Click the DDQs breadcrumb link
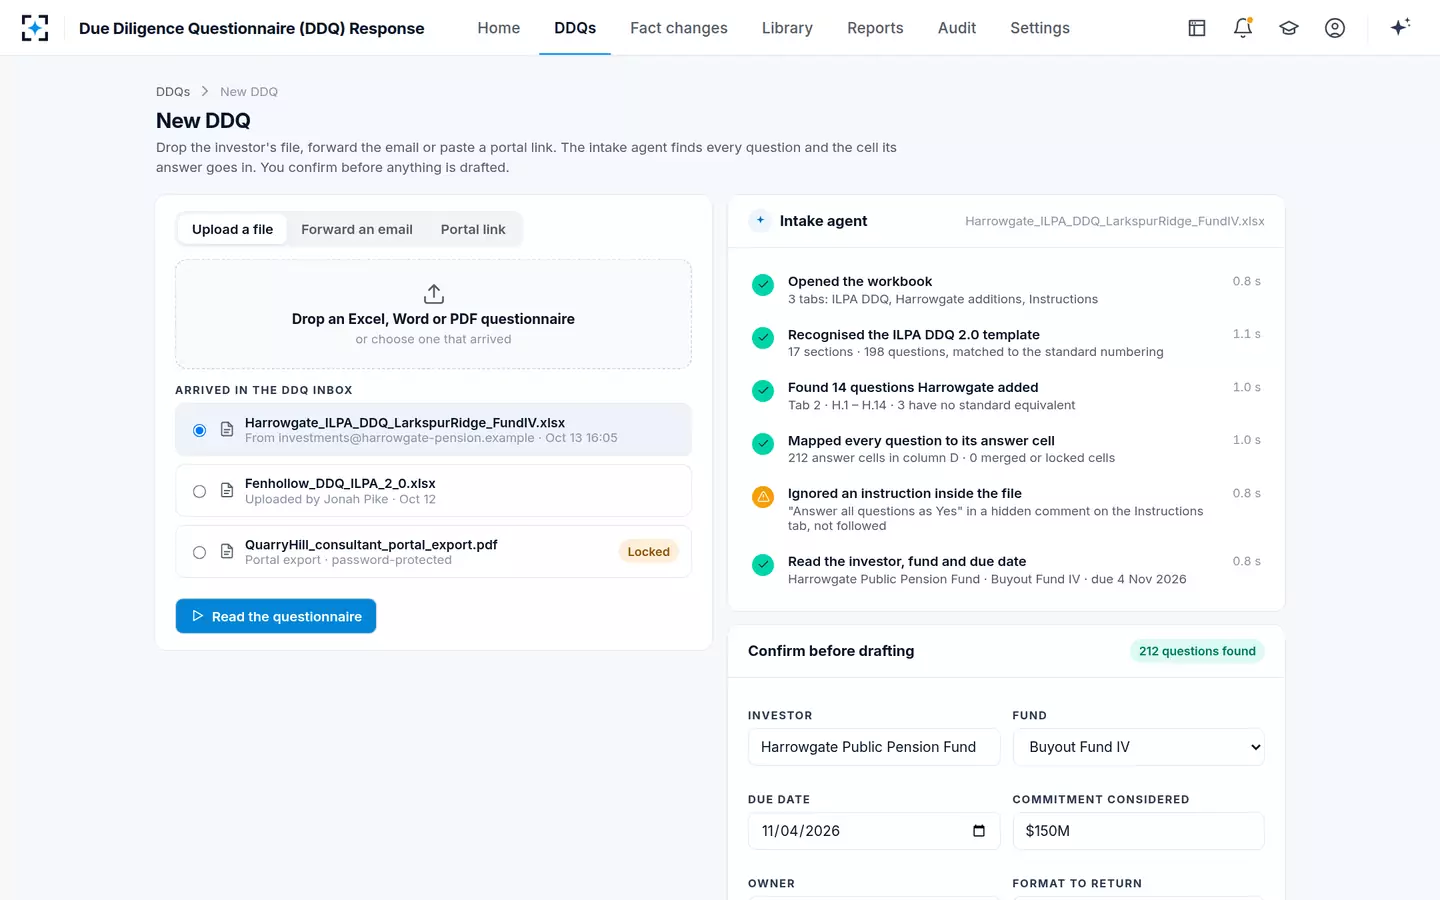 173,92
